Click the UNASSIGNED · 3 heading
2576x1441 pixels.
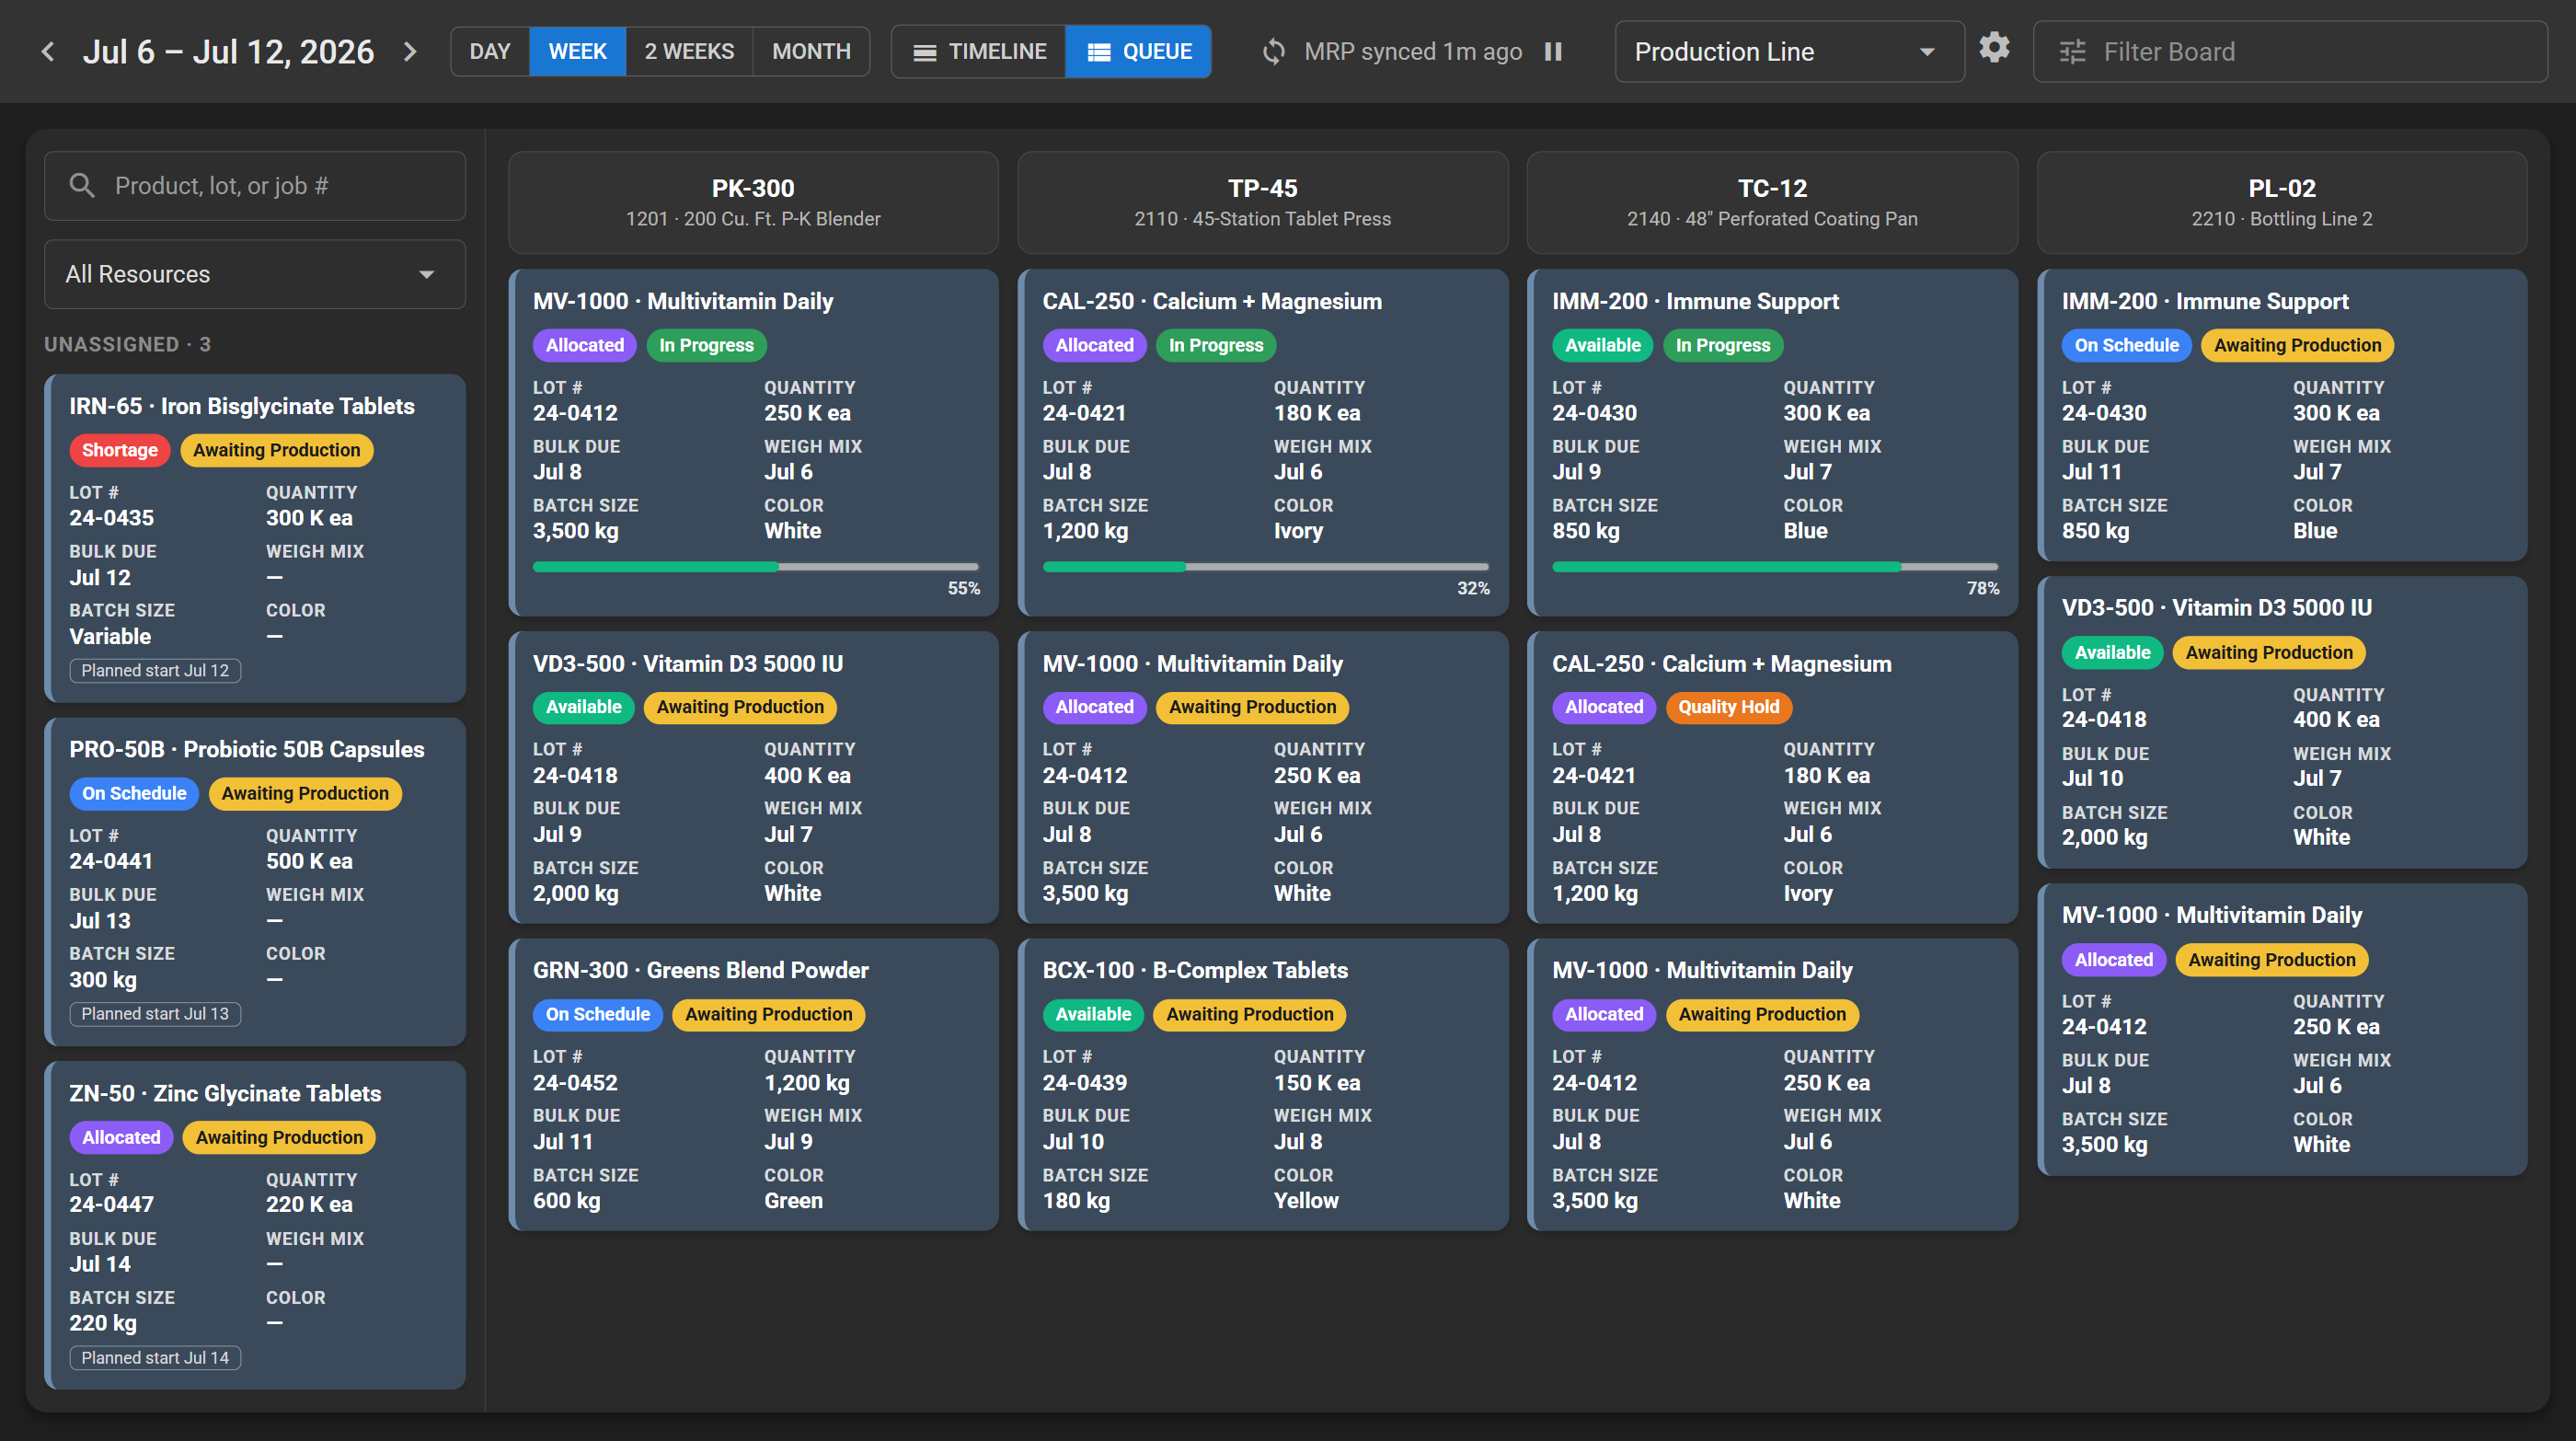point(127,344)
